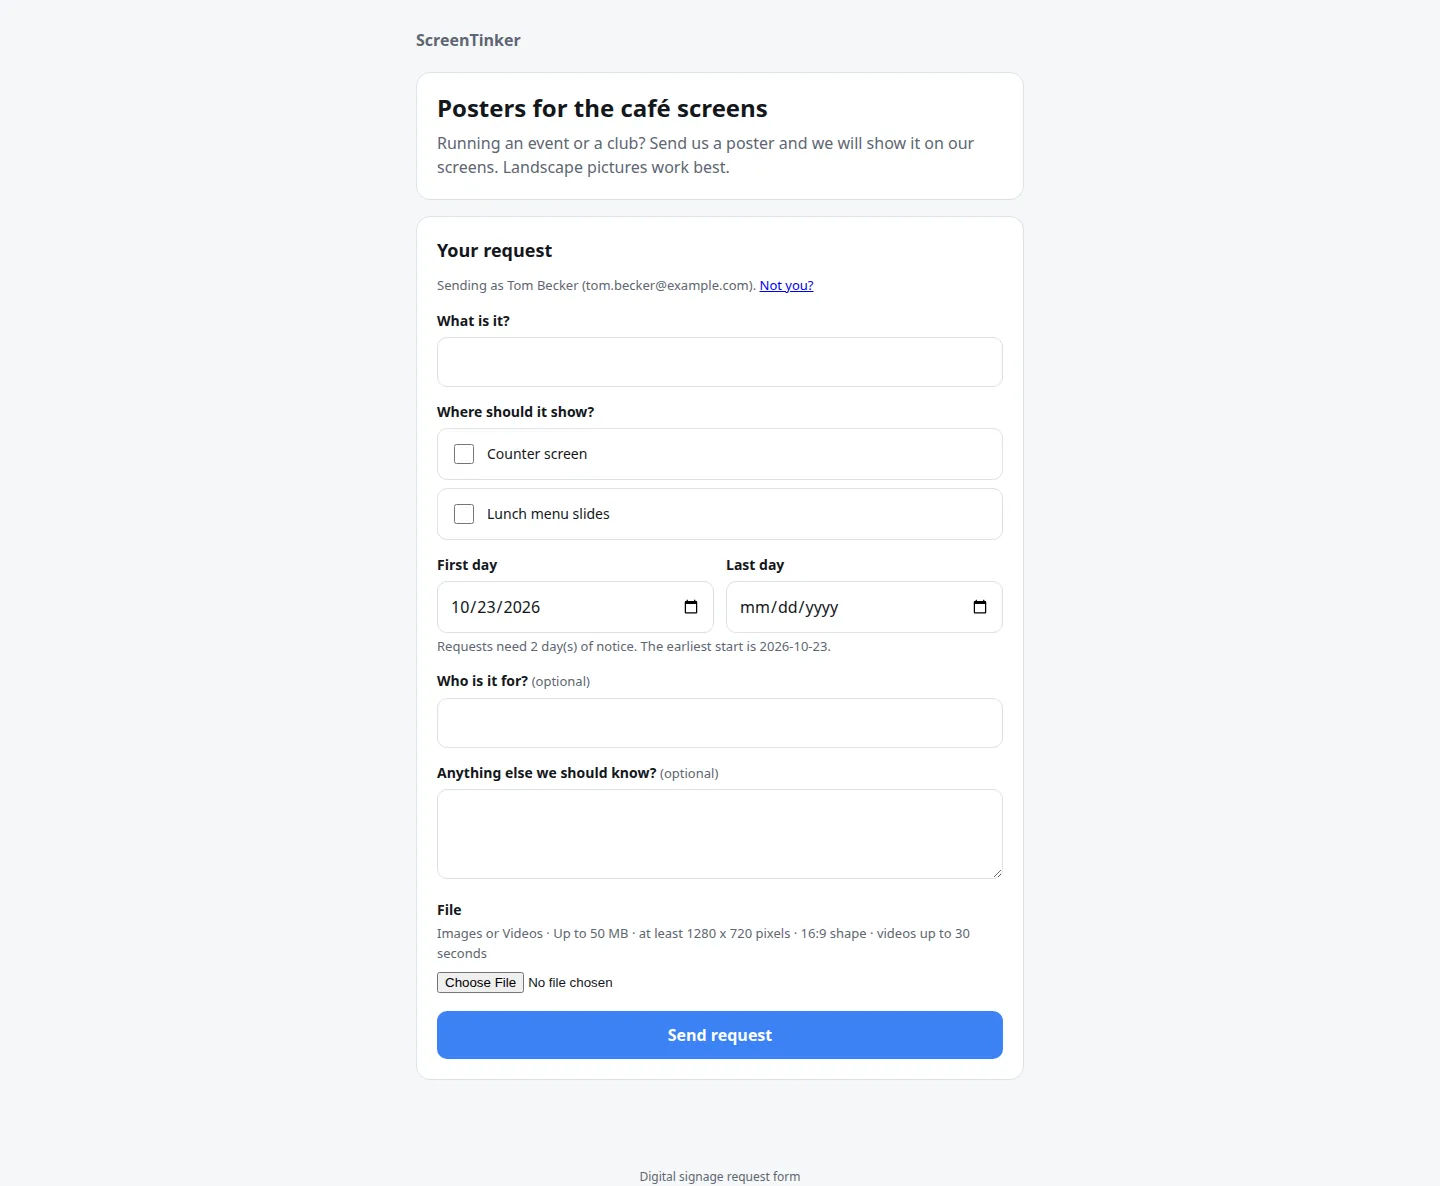This screenshot has width=1440, height=1186.
Task: Click the Send request button
Action: click(720, 1035)
